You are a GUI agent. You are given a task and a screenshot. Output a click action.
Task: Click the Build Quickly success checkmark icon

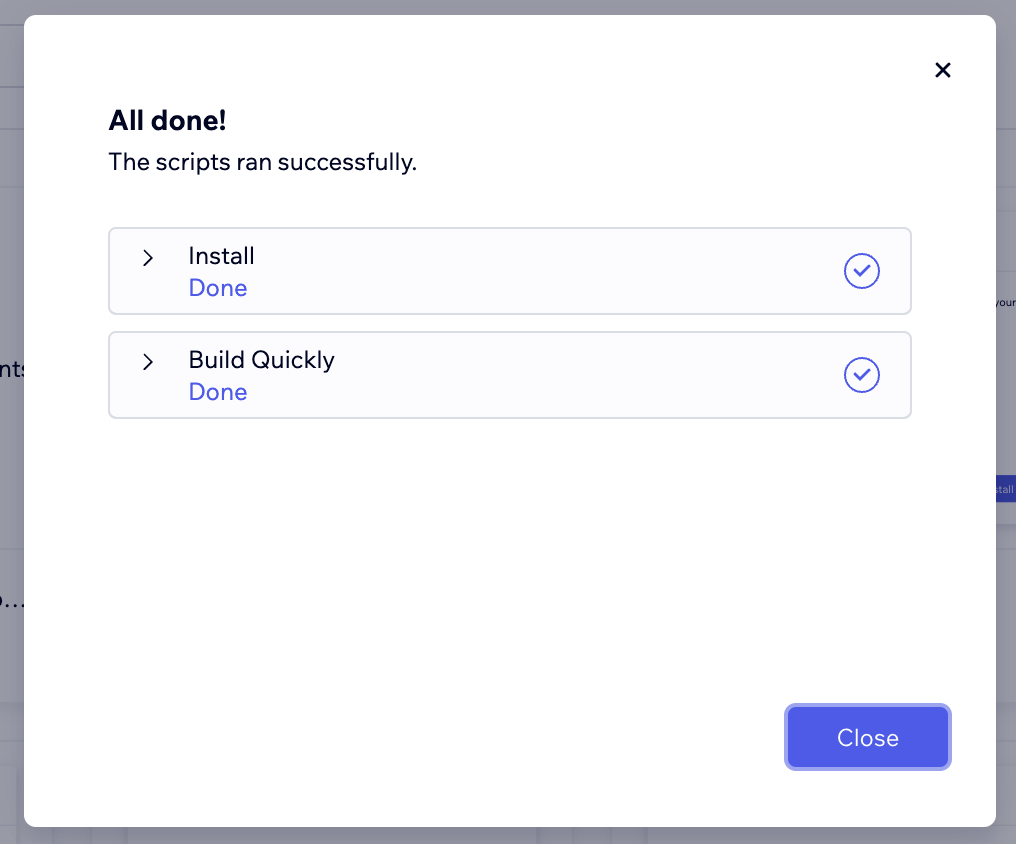pyautogui.click(x=862, y=374)
